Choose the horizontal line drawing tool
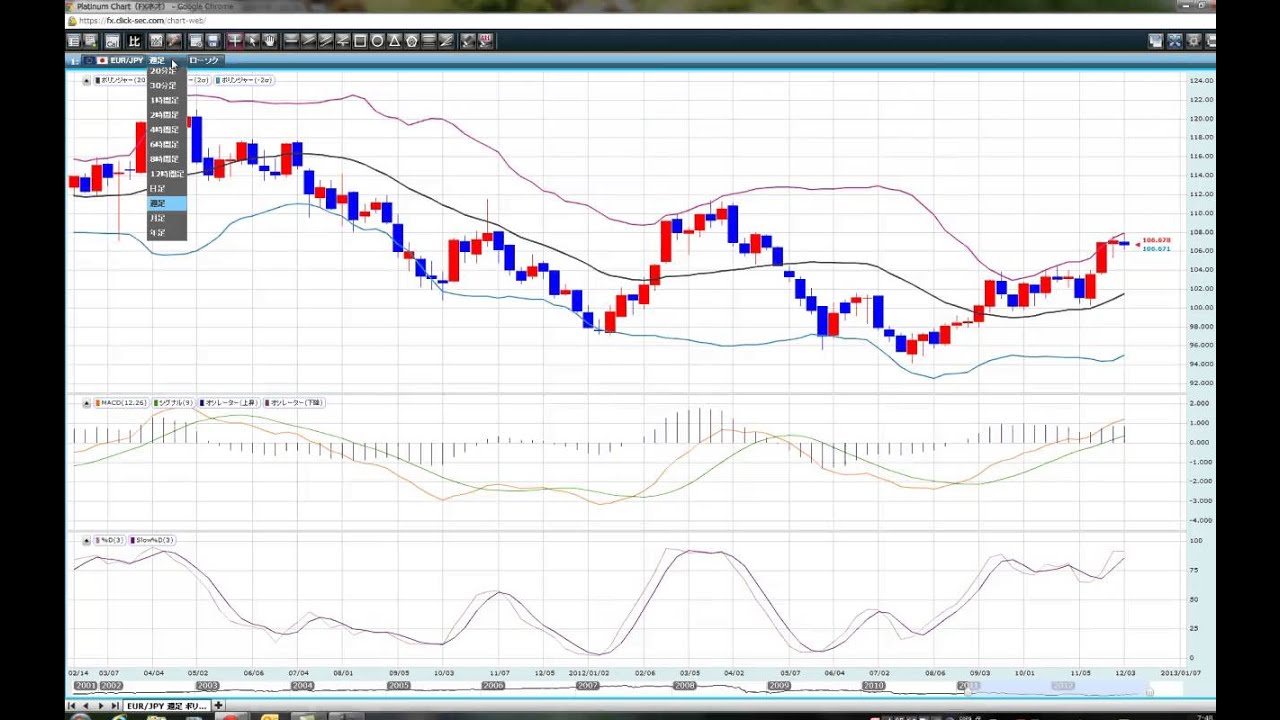 coord(291,41)
